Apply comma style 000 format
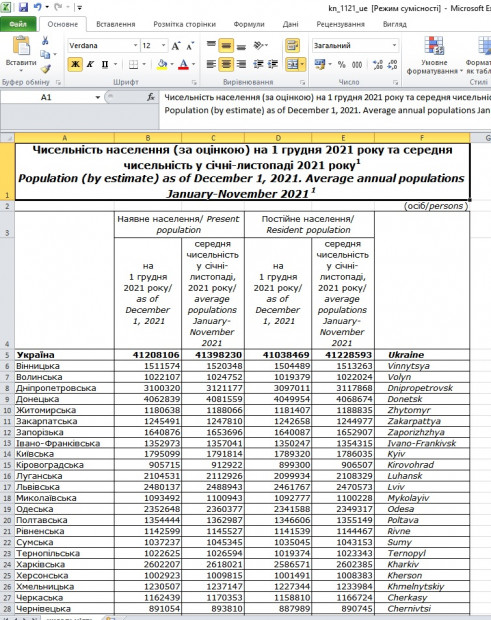The height and width of the screenshot is (620, 491). click(357, 64)
